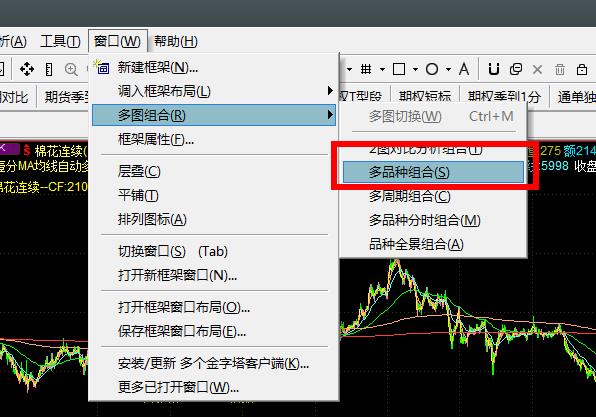Screen dimensions: 596x417
Task: Click the trash bin icon
Action: pos(560,70)
